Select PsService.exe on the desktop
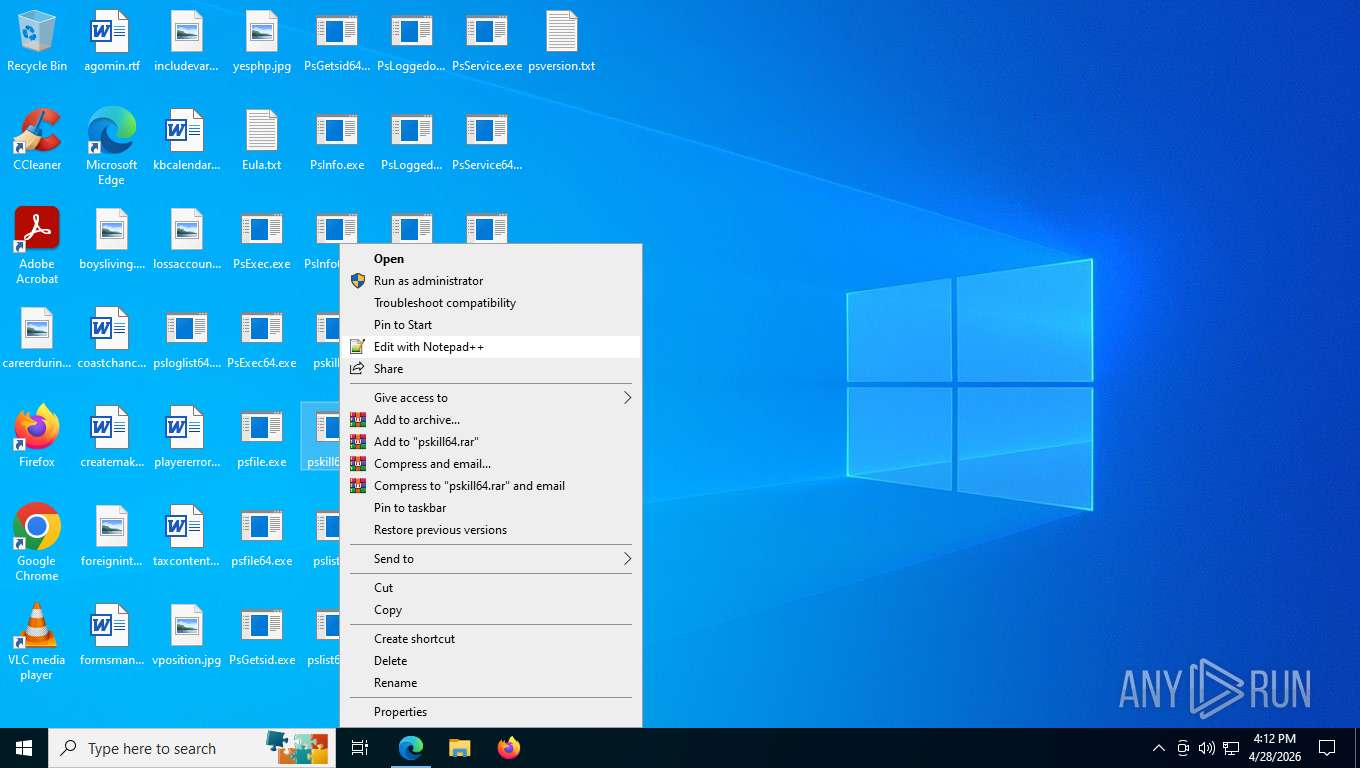Screen dimensions: 1360x768 click(487, 42)
